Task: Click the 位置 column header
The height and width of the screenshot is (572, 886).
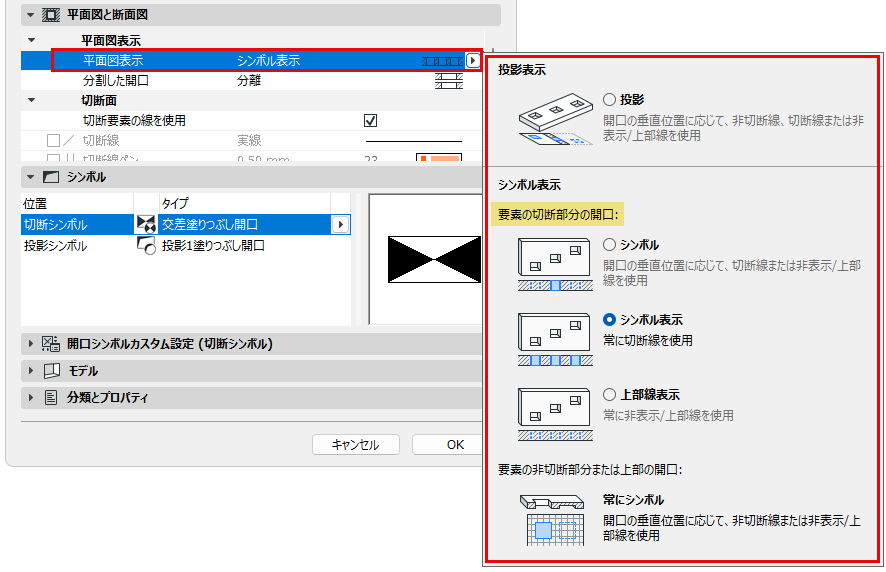Action: tap(77, 203)
